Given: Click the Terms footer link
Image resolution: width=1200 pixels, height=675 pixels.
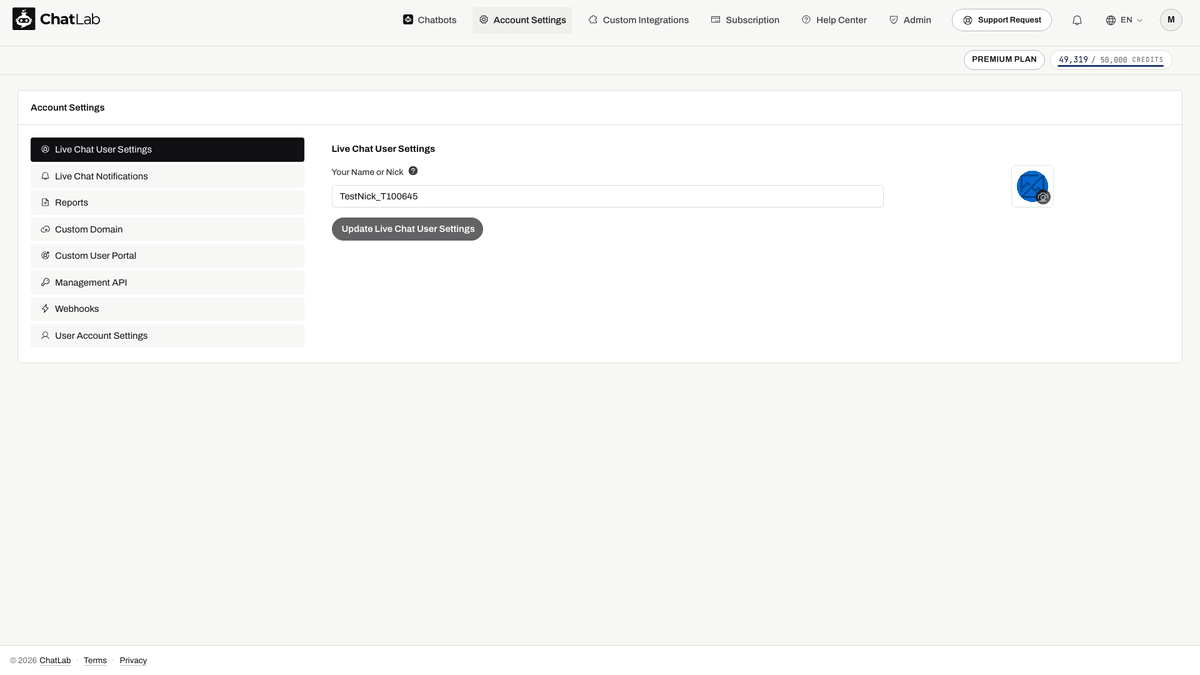Looking at the screenshot, I should 95,660.
